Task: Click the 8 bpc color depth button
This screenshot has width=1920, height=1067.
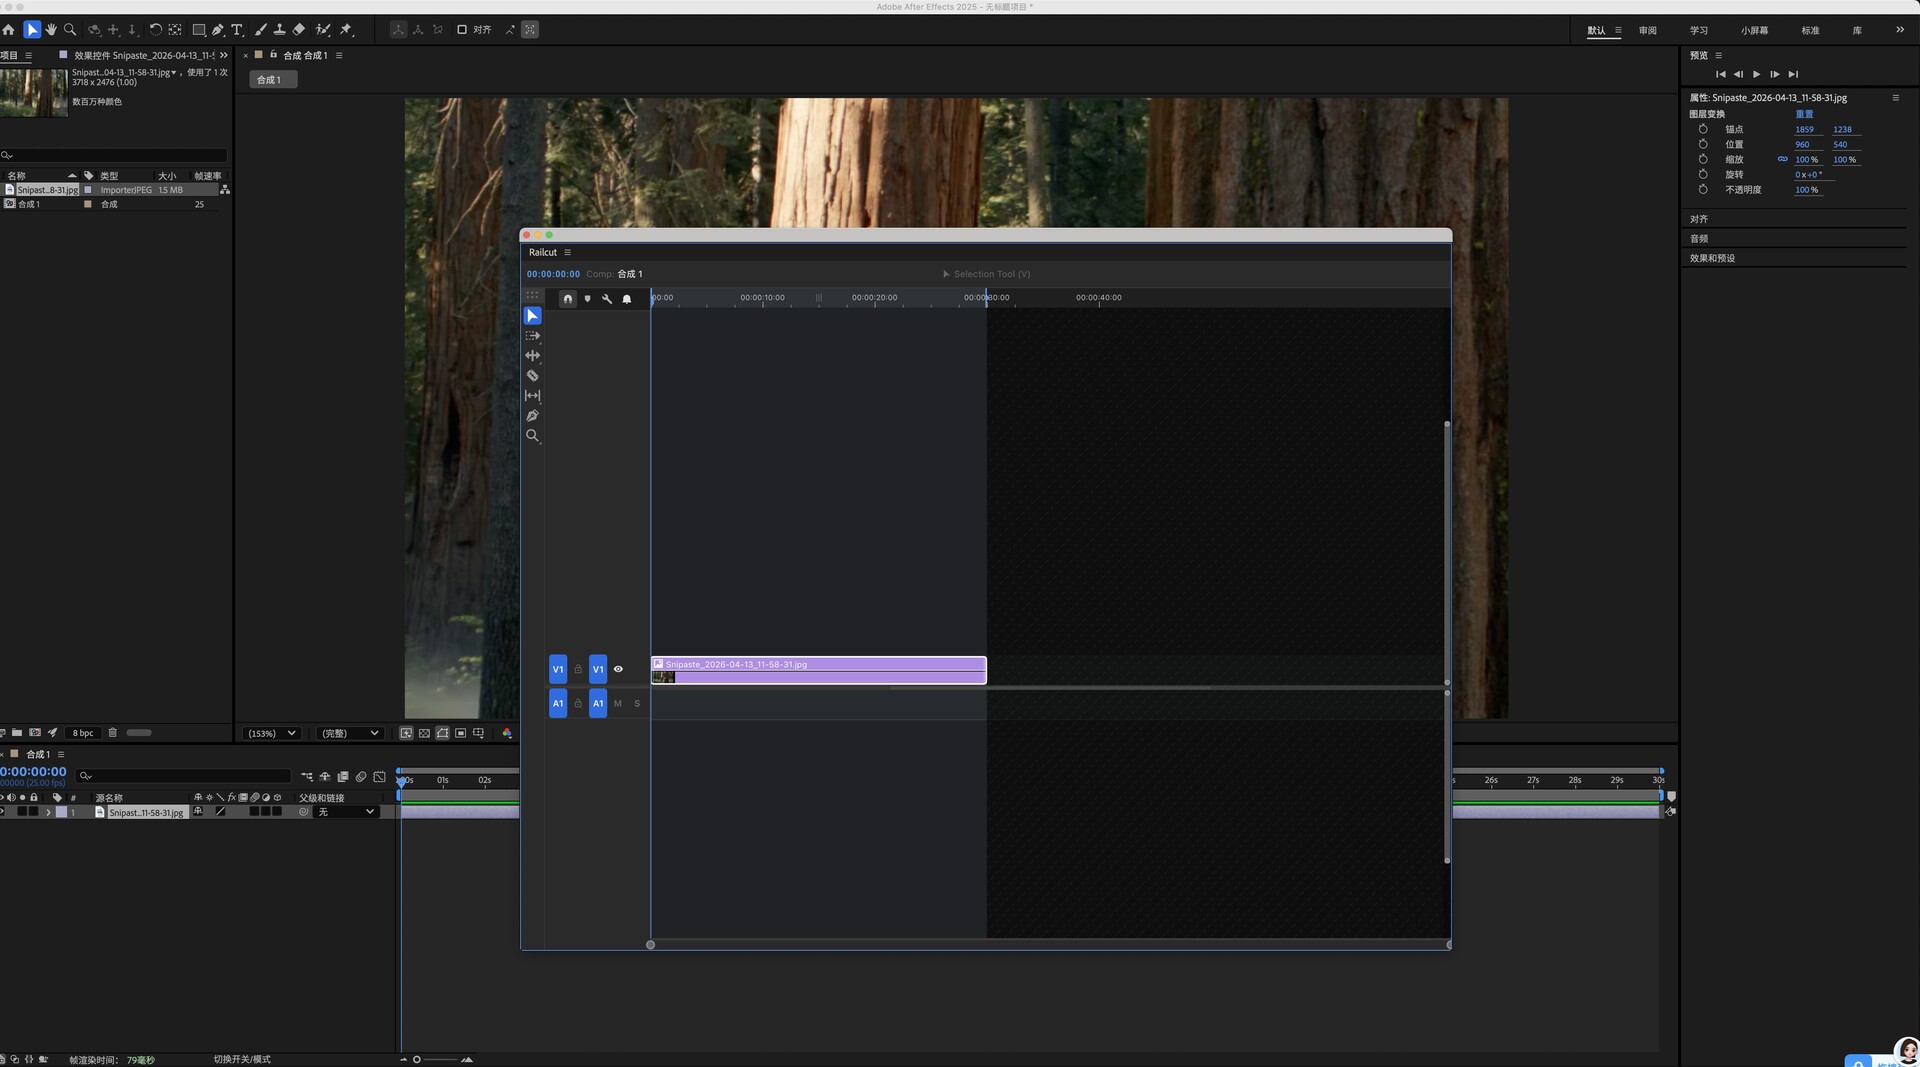Action: coord(83,733)
